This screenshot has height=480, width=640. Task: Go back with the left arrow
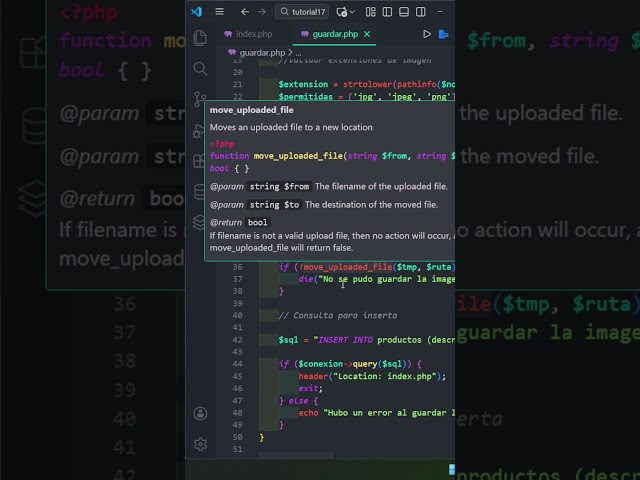244,12
